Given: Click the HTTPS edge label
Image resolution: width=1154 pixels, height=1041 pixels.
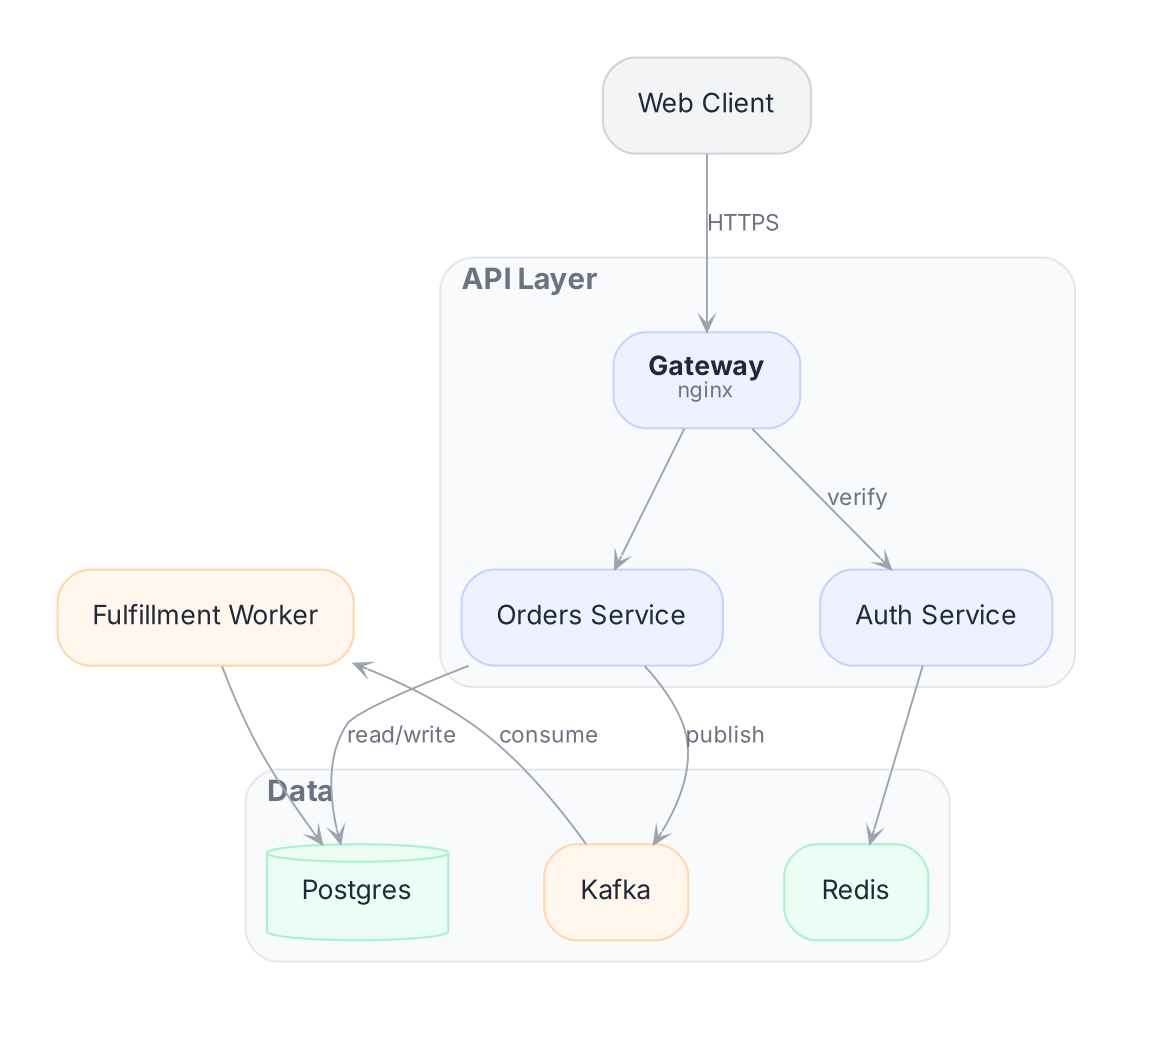Looking at the screenshot, I should click(x=743, y=222).
